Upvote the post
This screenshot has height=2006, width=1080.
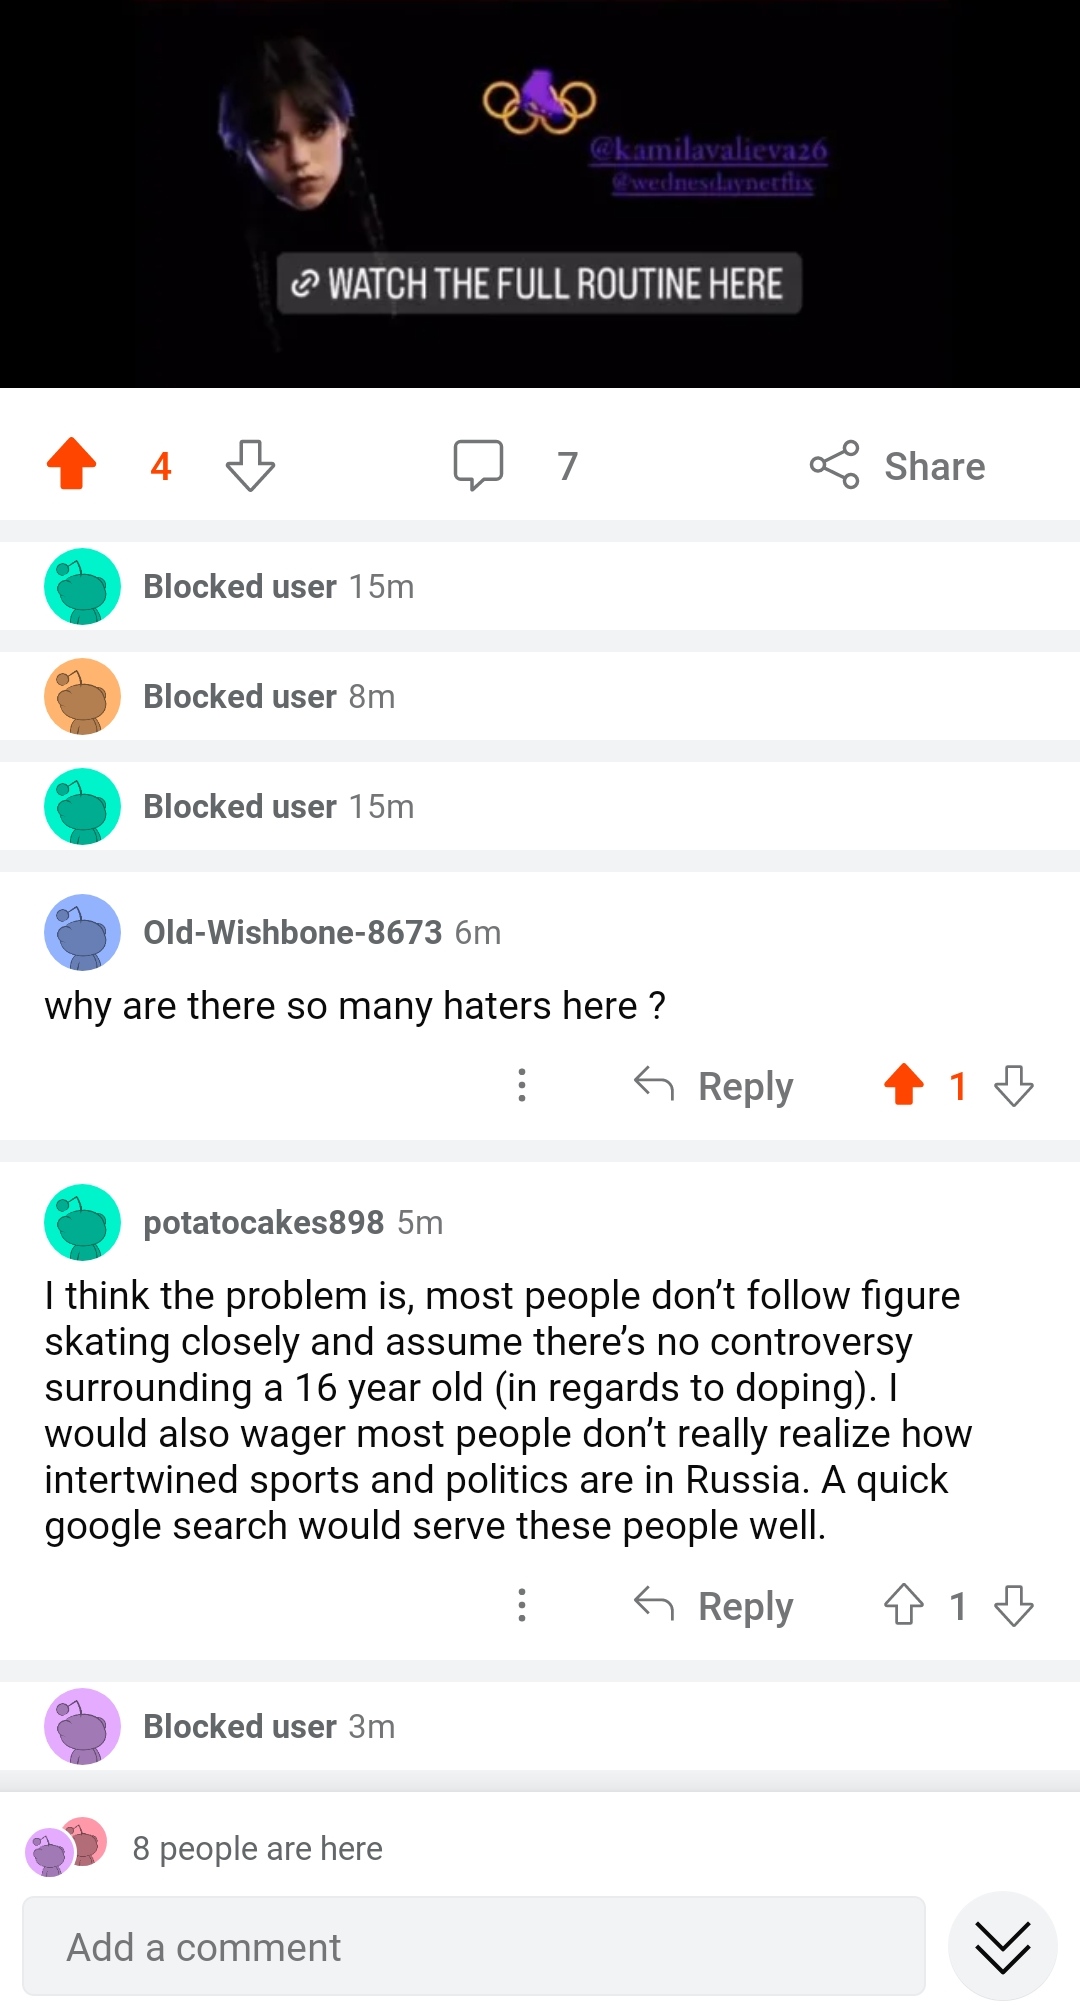click(72, 465)
